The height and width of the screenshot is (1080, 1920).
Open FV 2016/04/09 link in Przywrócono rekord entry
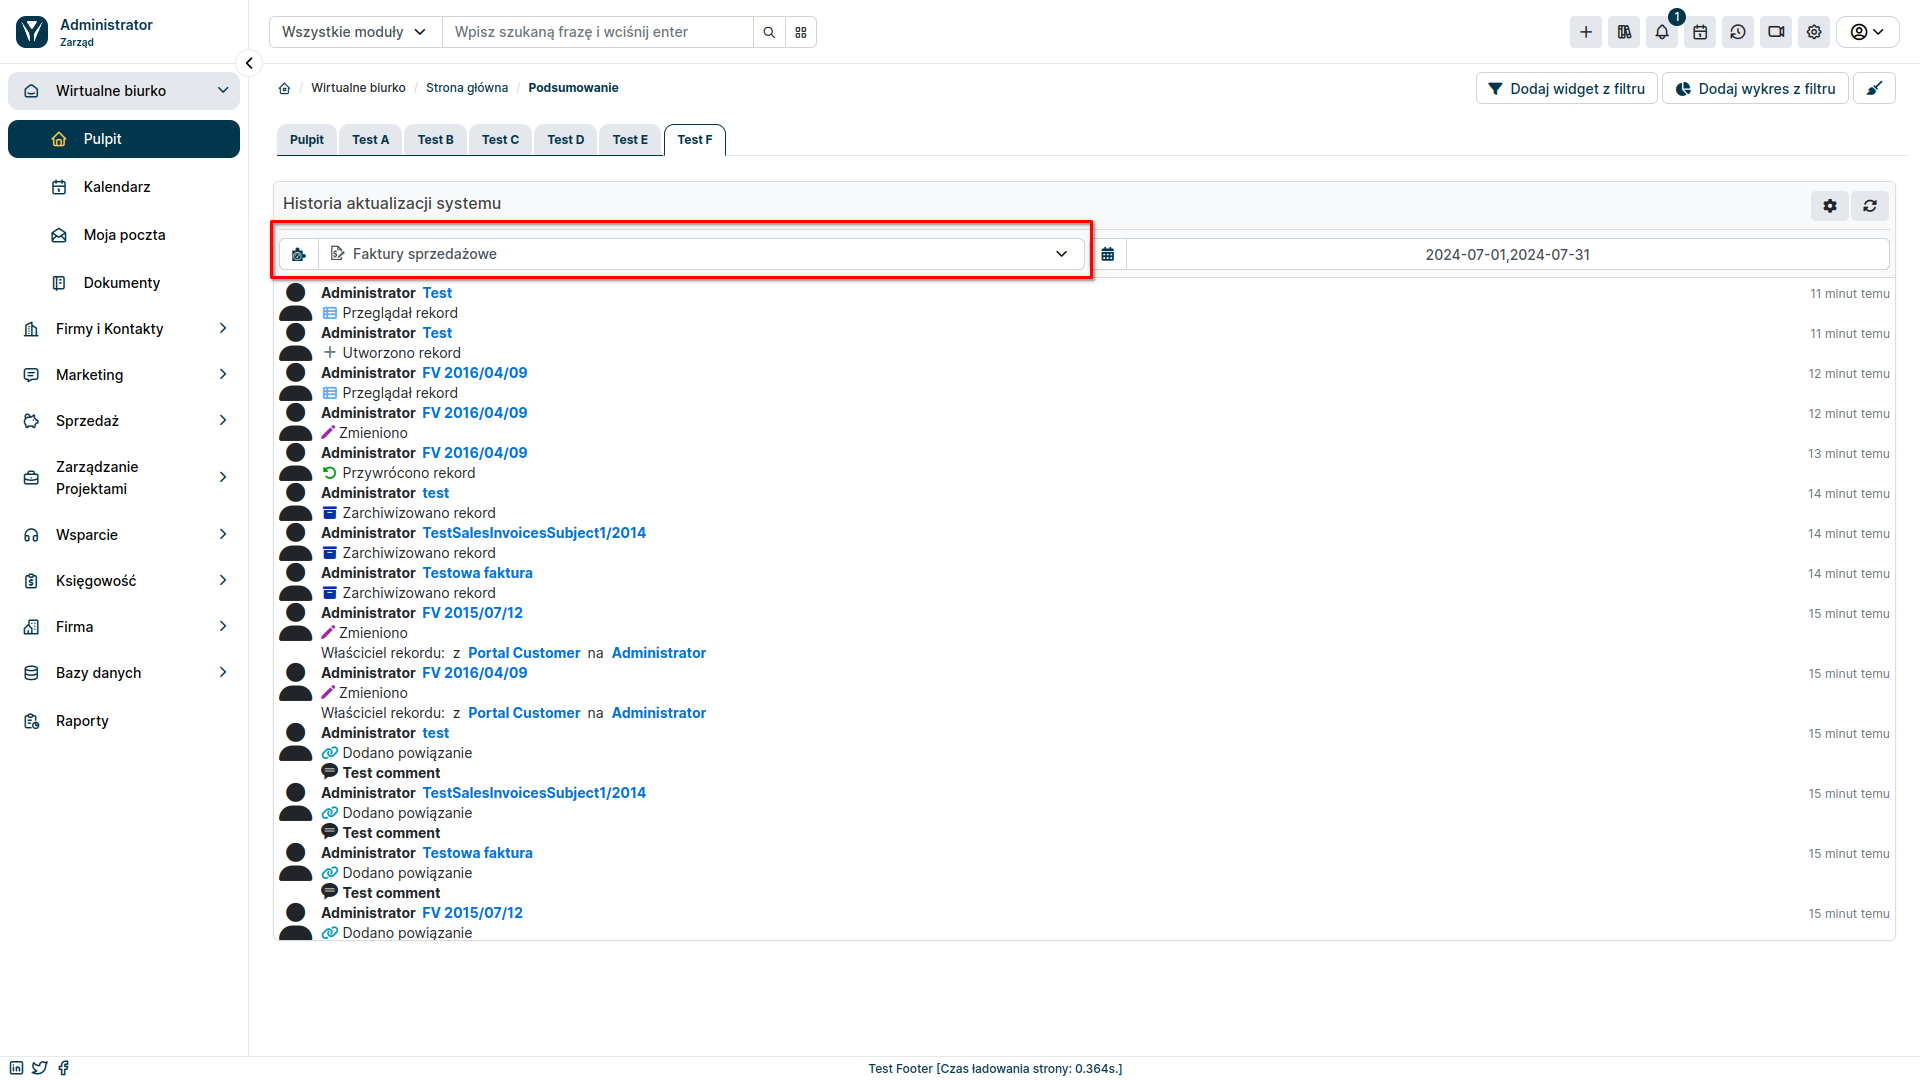(x=475, y=453)
